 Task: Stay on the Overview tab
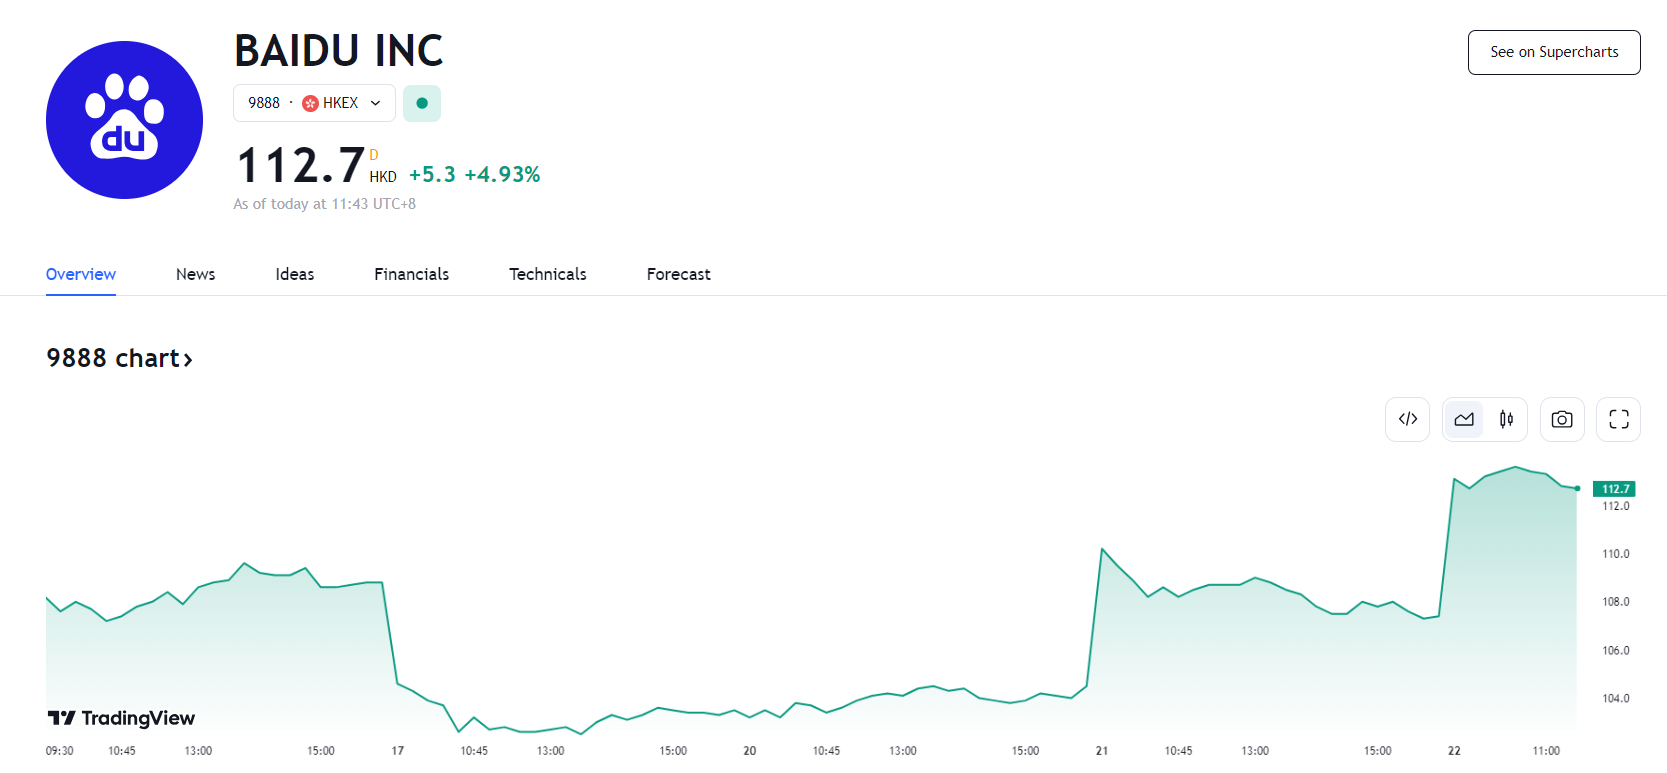pyautogui.click(x=81, y=274)
